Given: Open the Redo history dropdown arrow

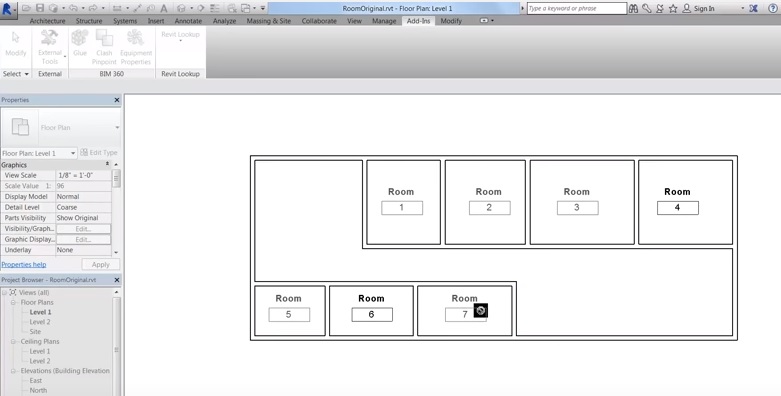Looking at the screenshot, I should pos(103,8).
